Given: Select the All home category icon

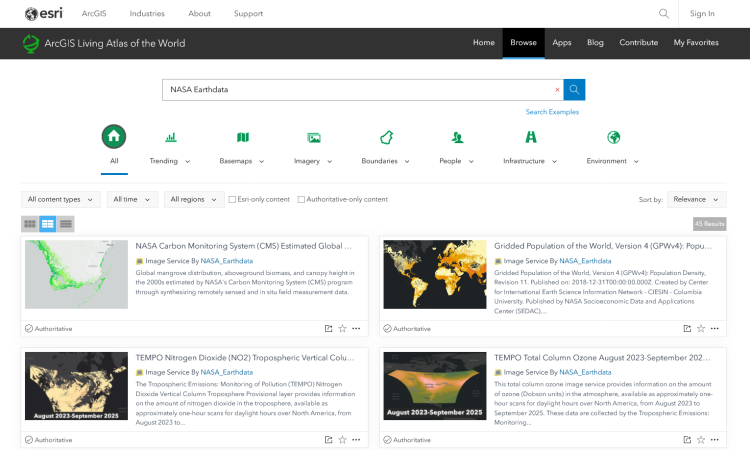Looking at the screenshot, I should (114, 137).
